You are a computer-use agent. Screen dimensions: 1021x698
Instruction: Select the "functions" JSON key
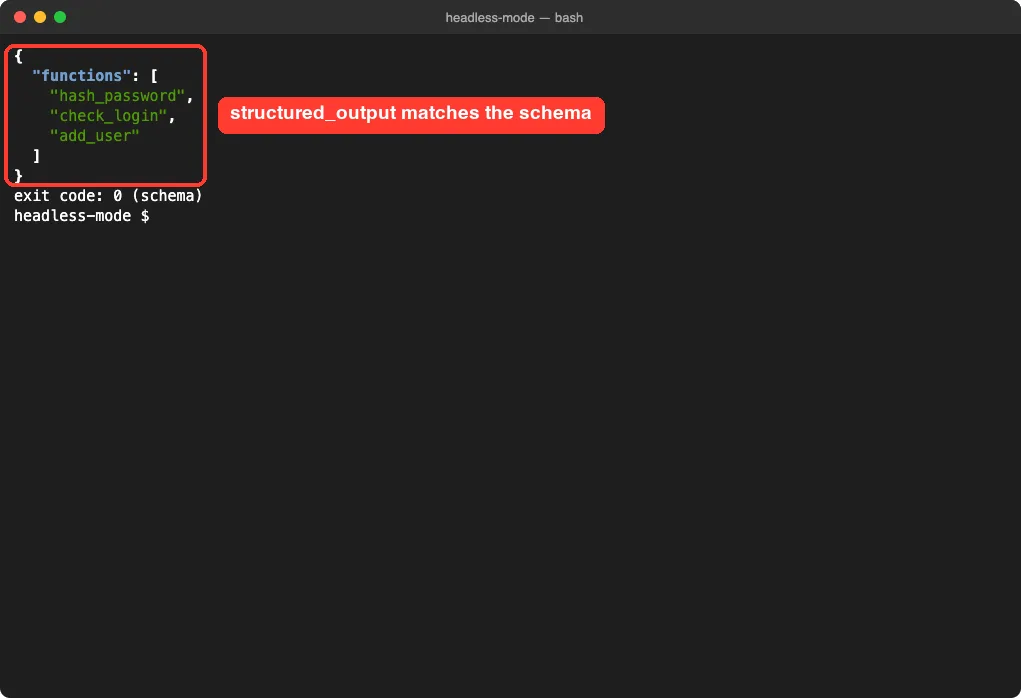coord(81,76)
